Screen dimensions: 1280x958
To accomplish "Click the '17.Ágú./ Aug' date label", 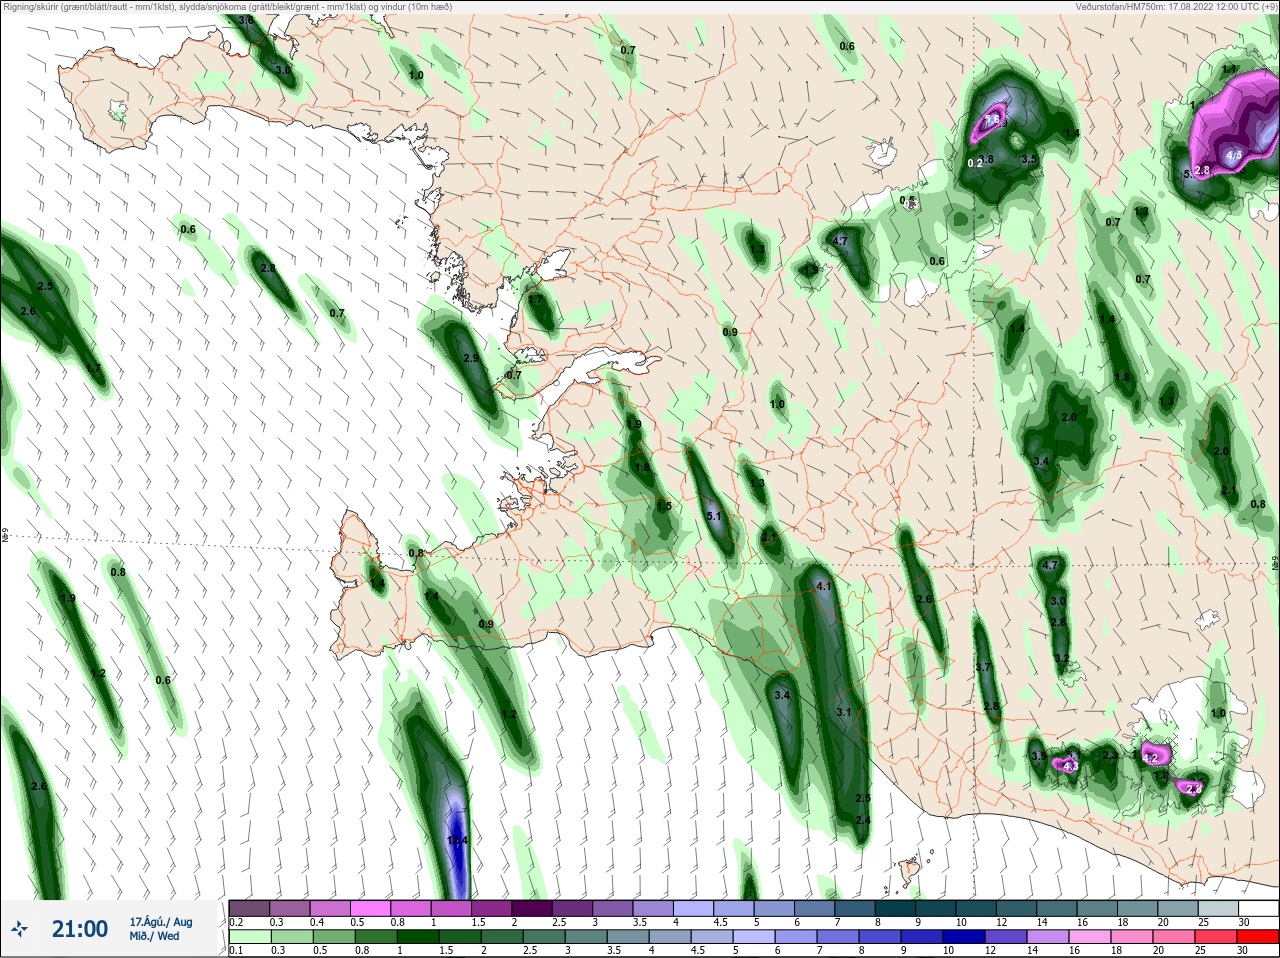I will [161, 922].
